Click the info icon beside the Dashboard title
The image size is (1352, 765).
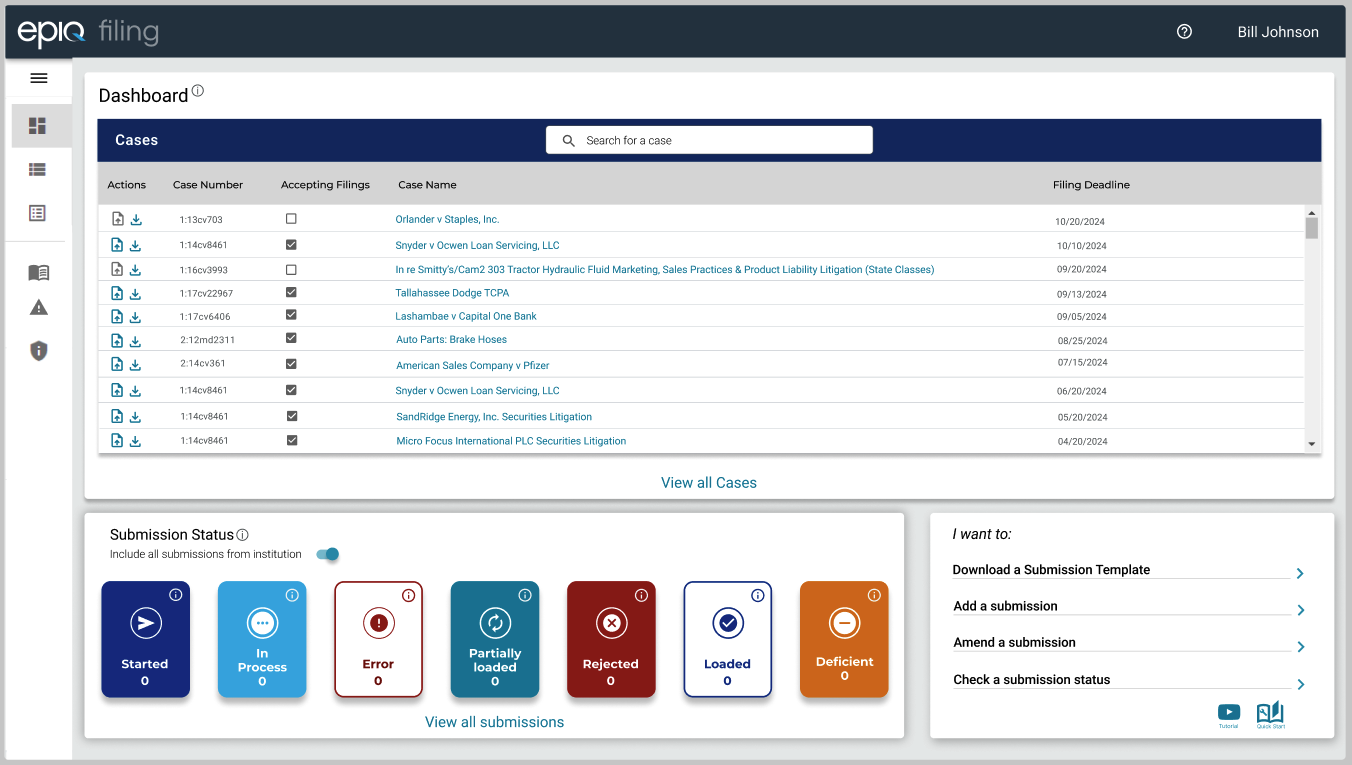(198, 91)
